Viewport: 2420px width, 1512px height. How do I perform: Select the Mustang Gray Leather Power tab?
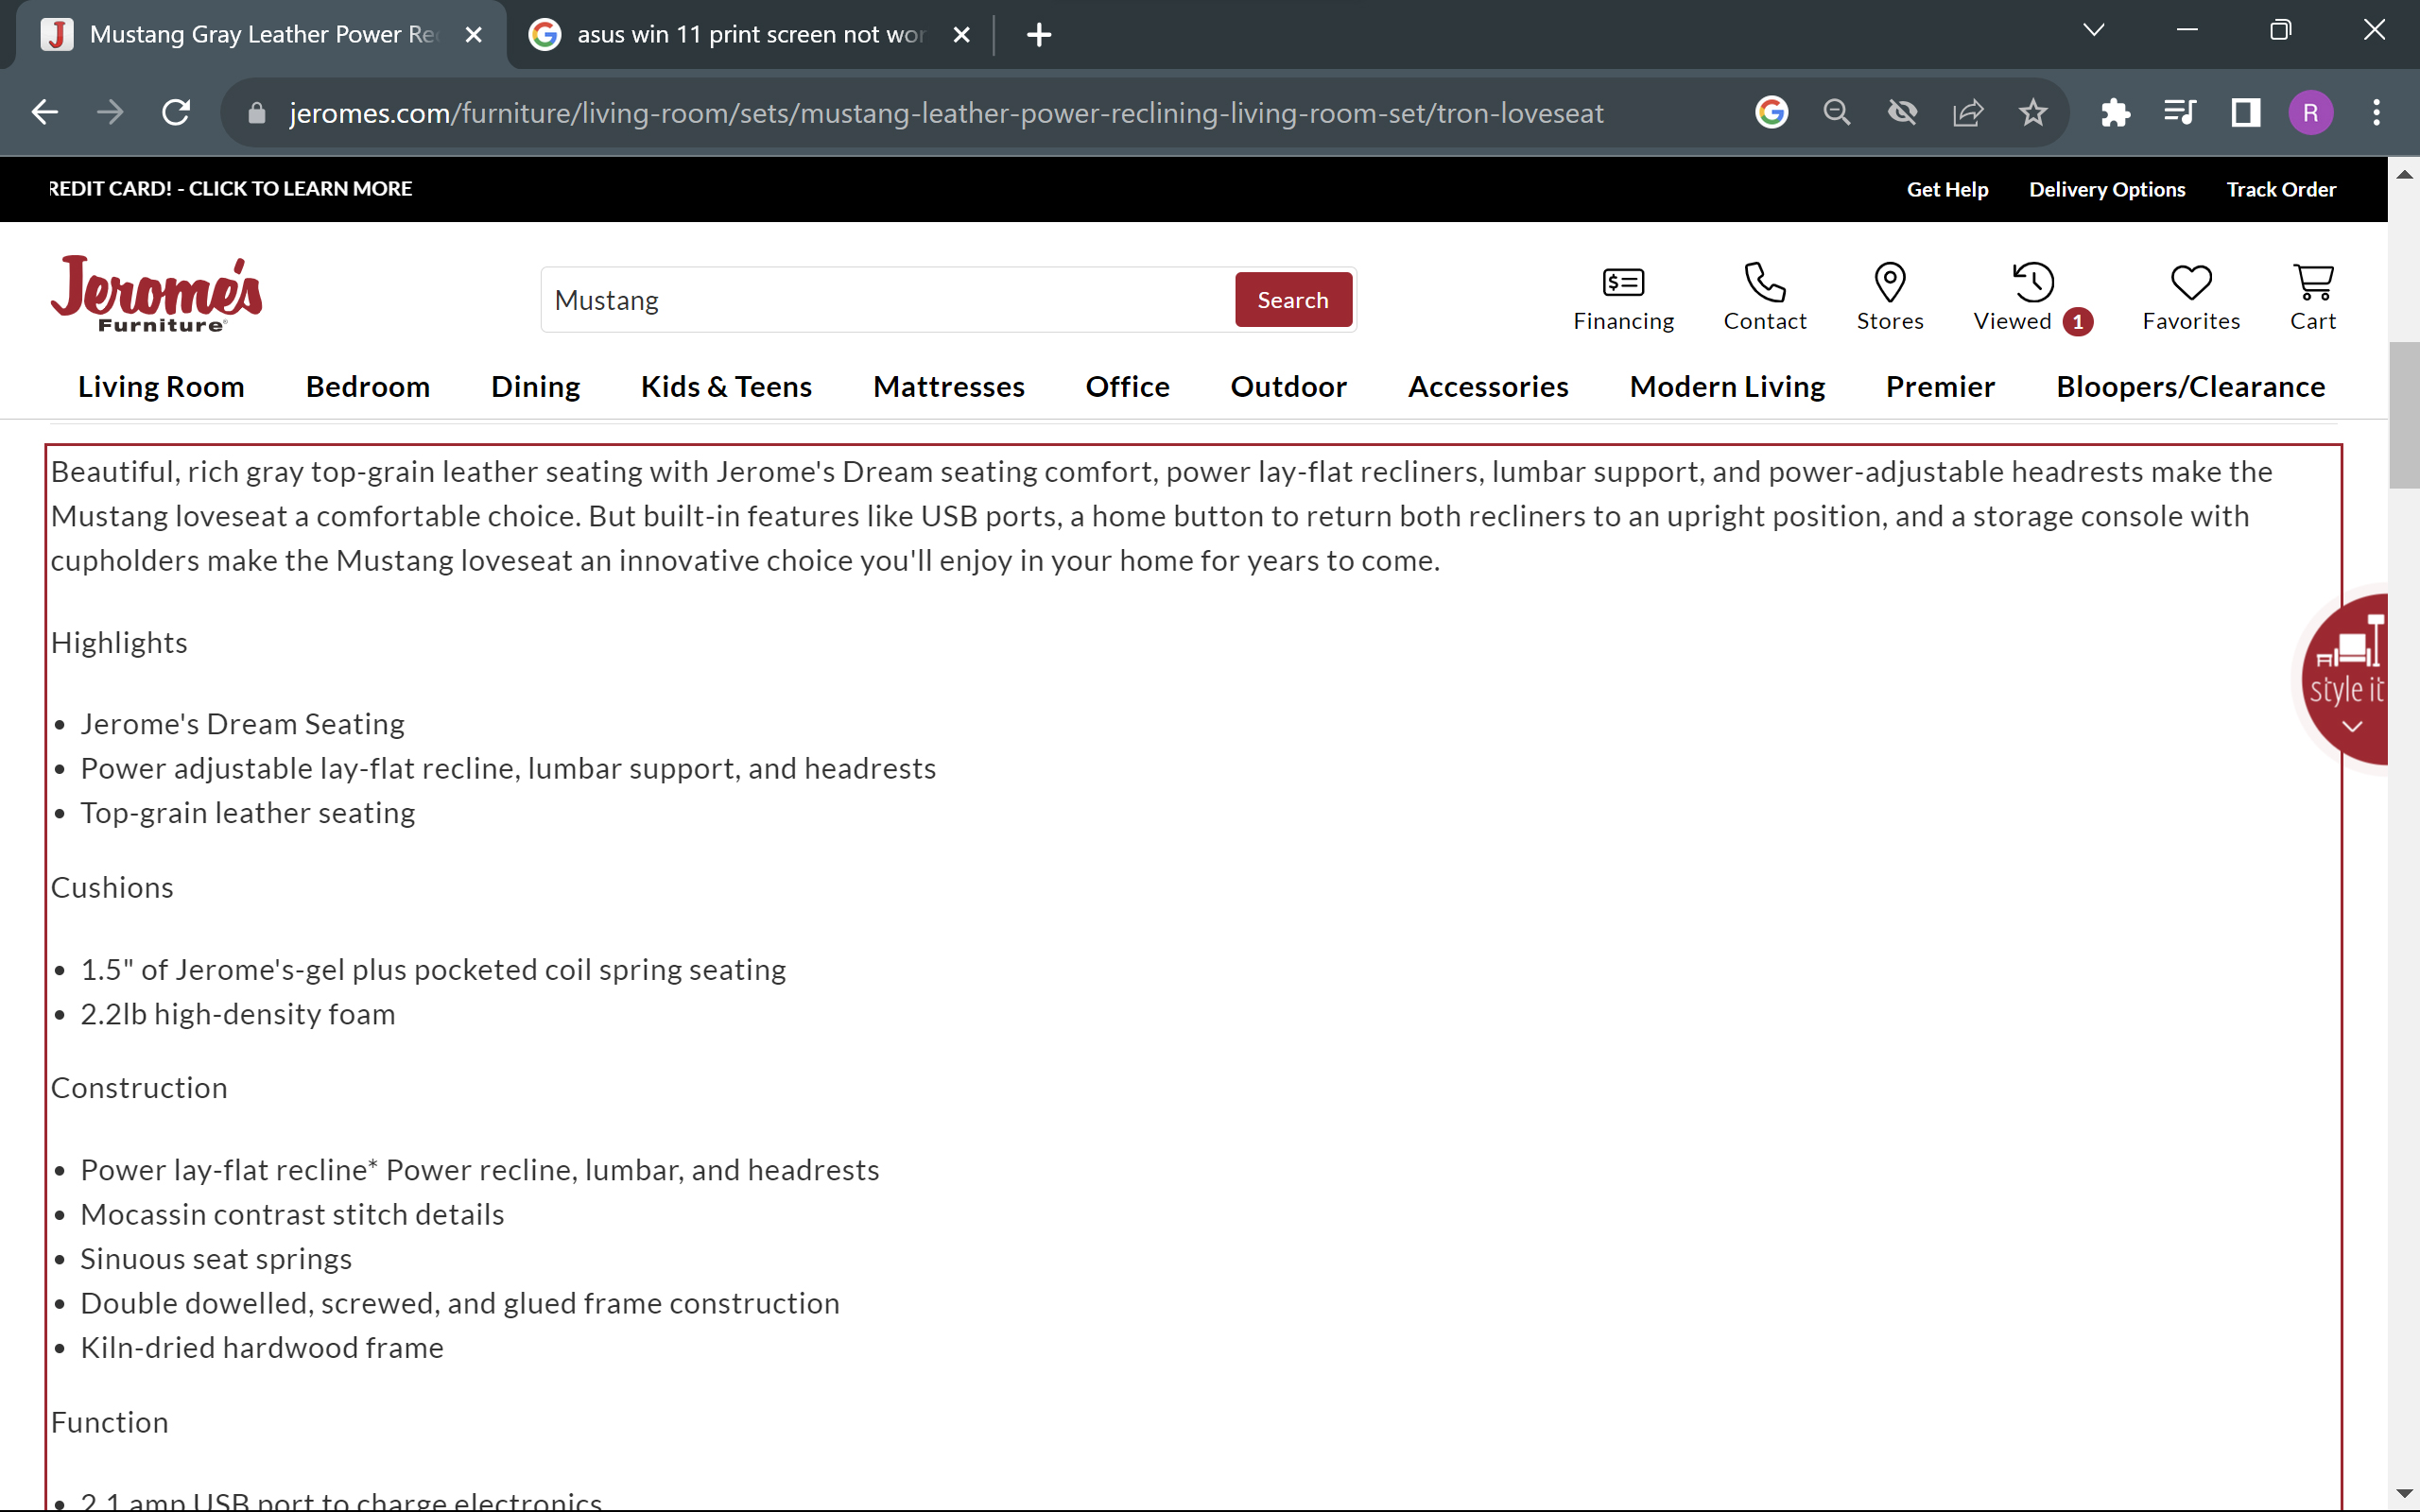(x=263, y=35)
